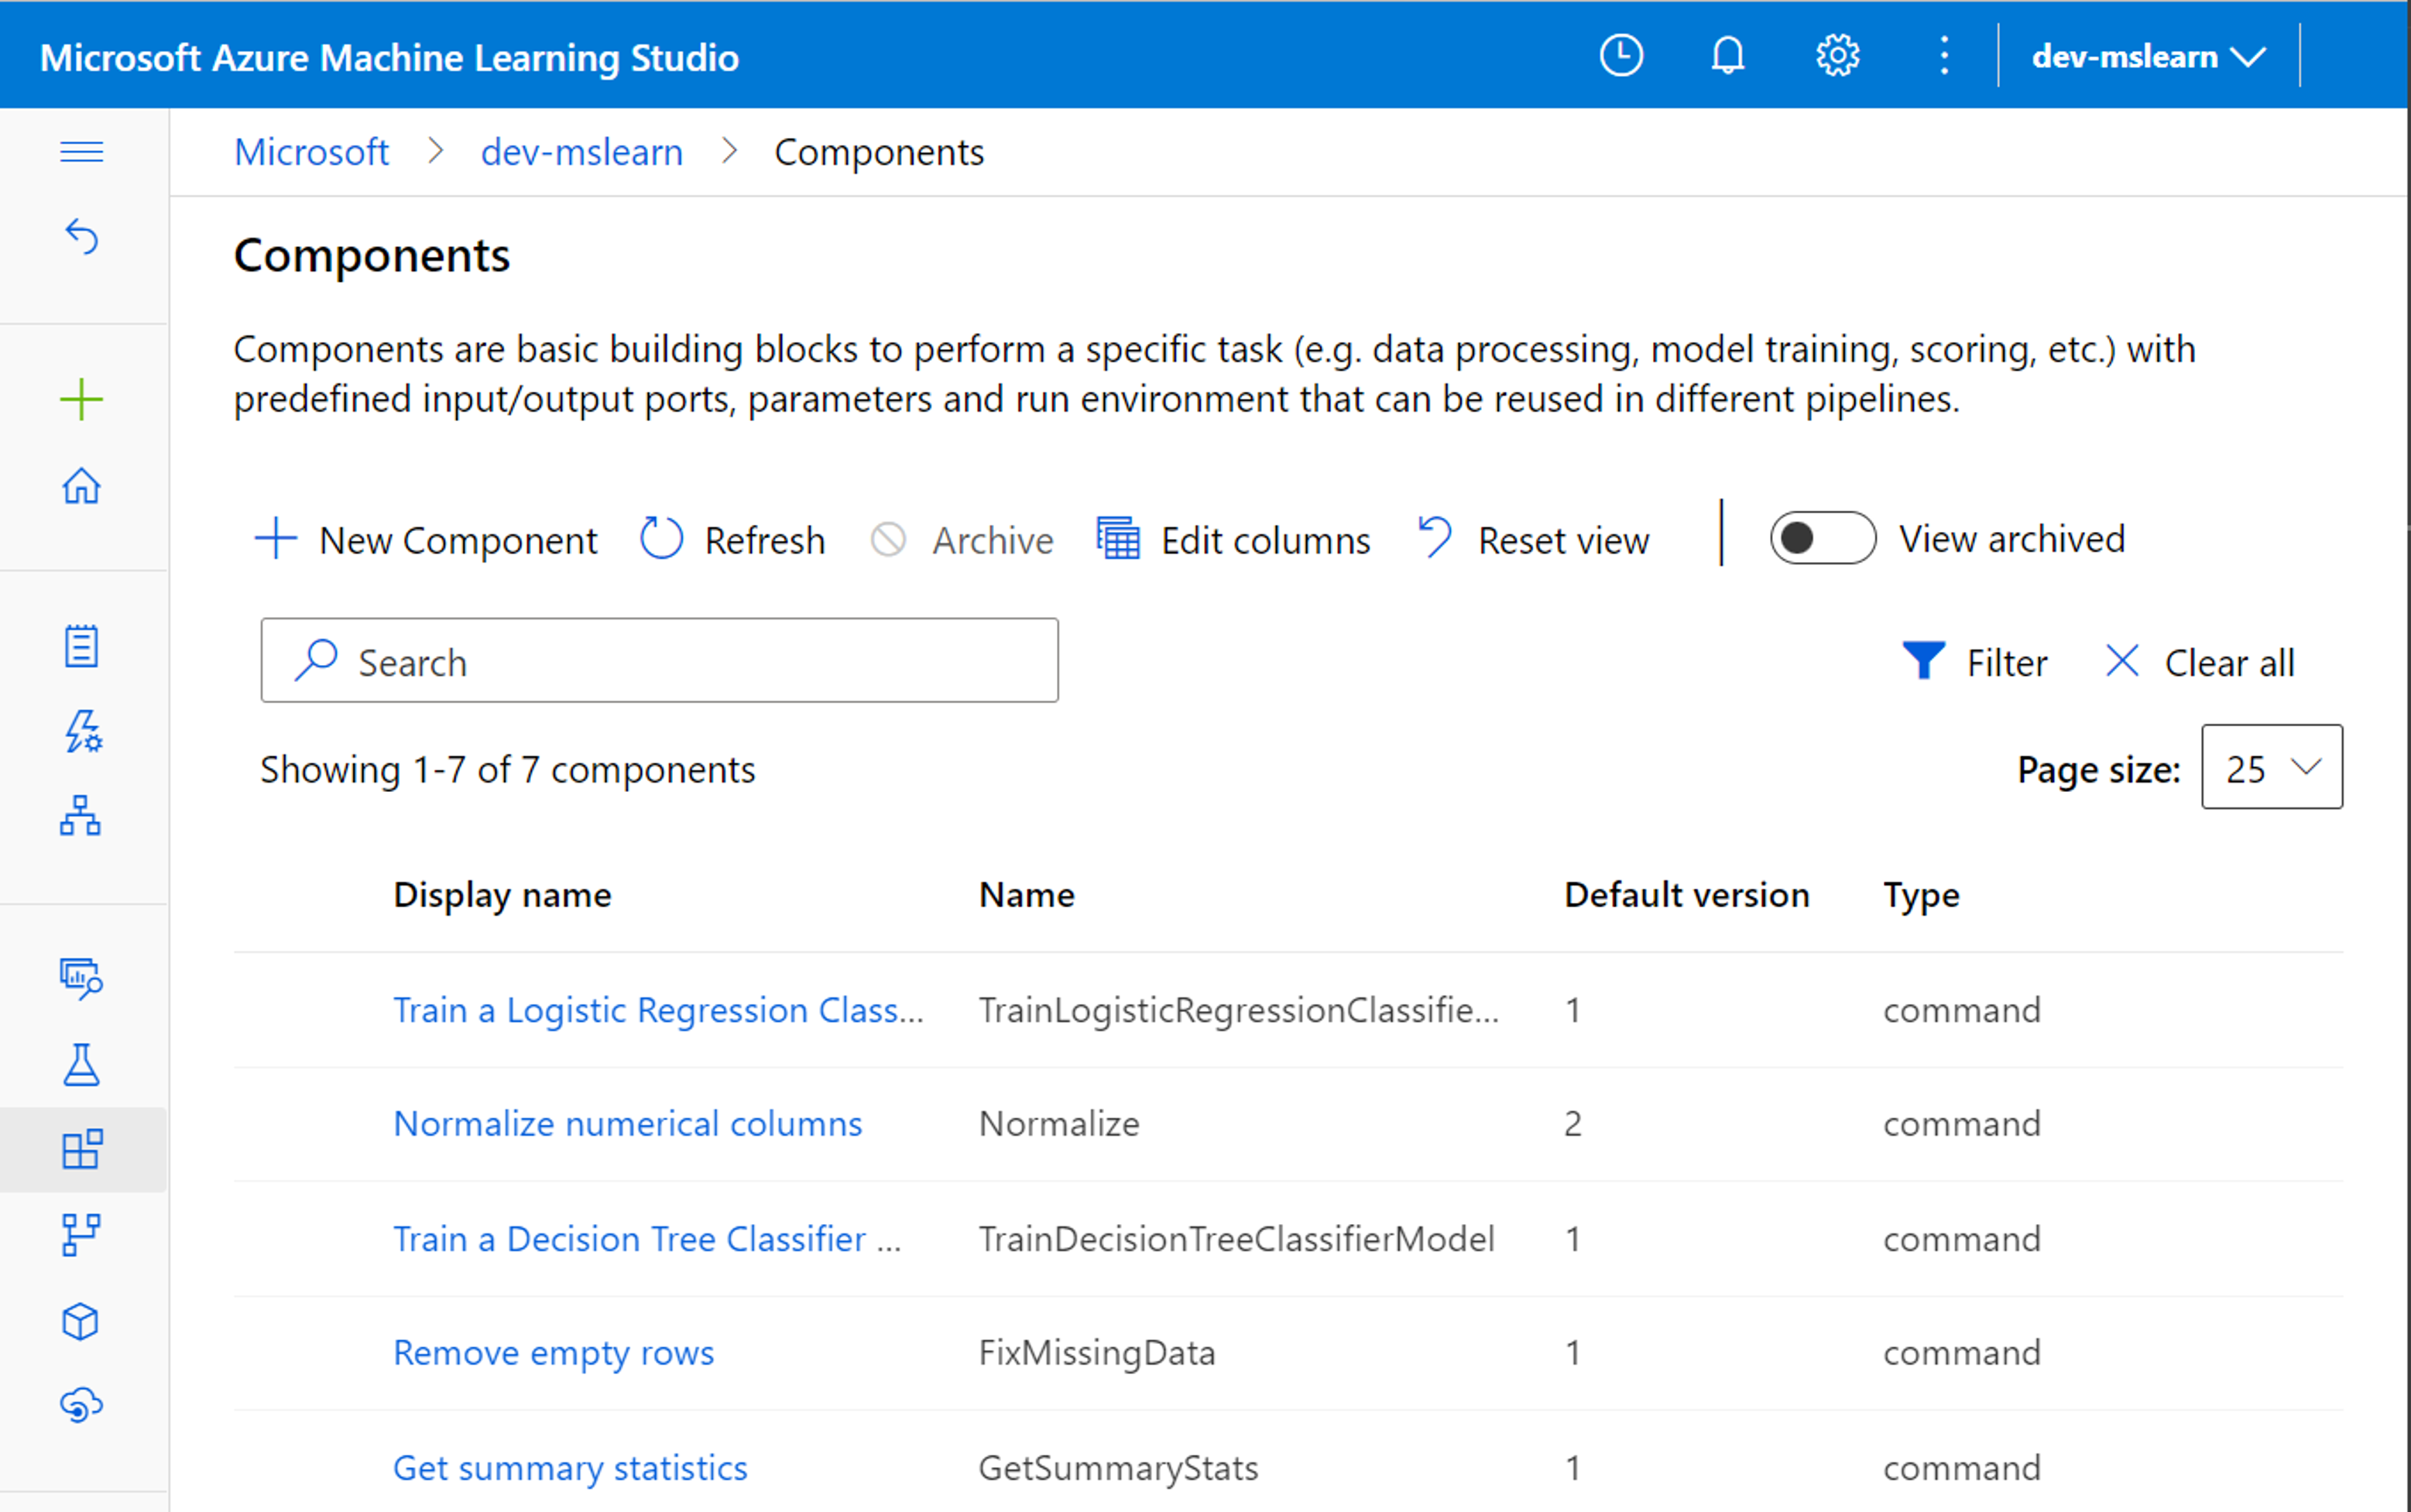Click Archive to archive a component
The width and height of the screenshot is (2411, 1512).
click(x=961, y=540)
